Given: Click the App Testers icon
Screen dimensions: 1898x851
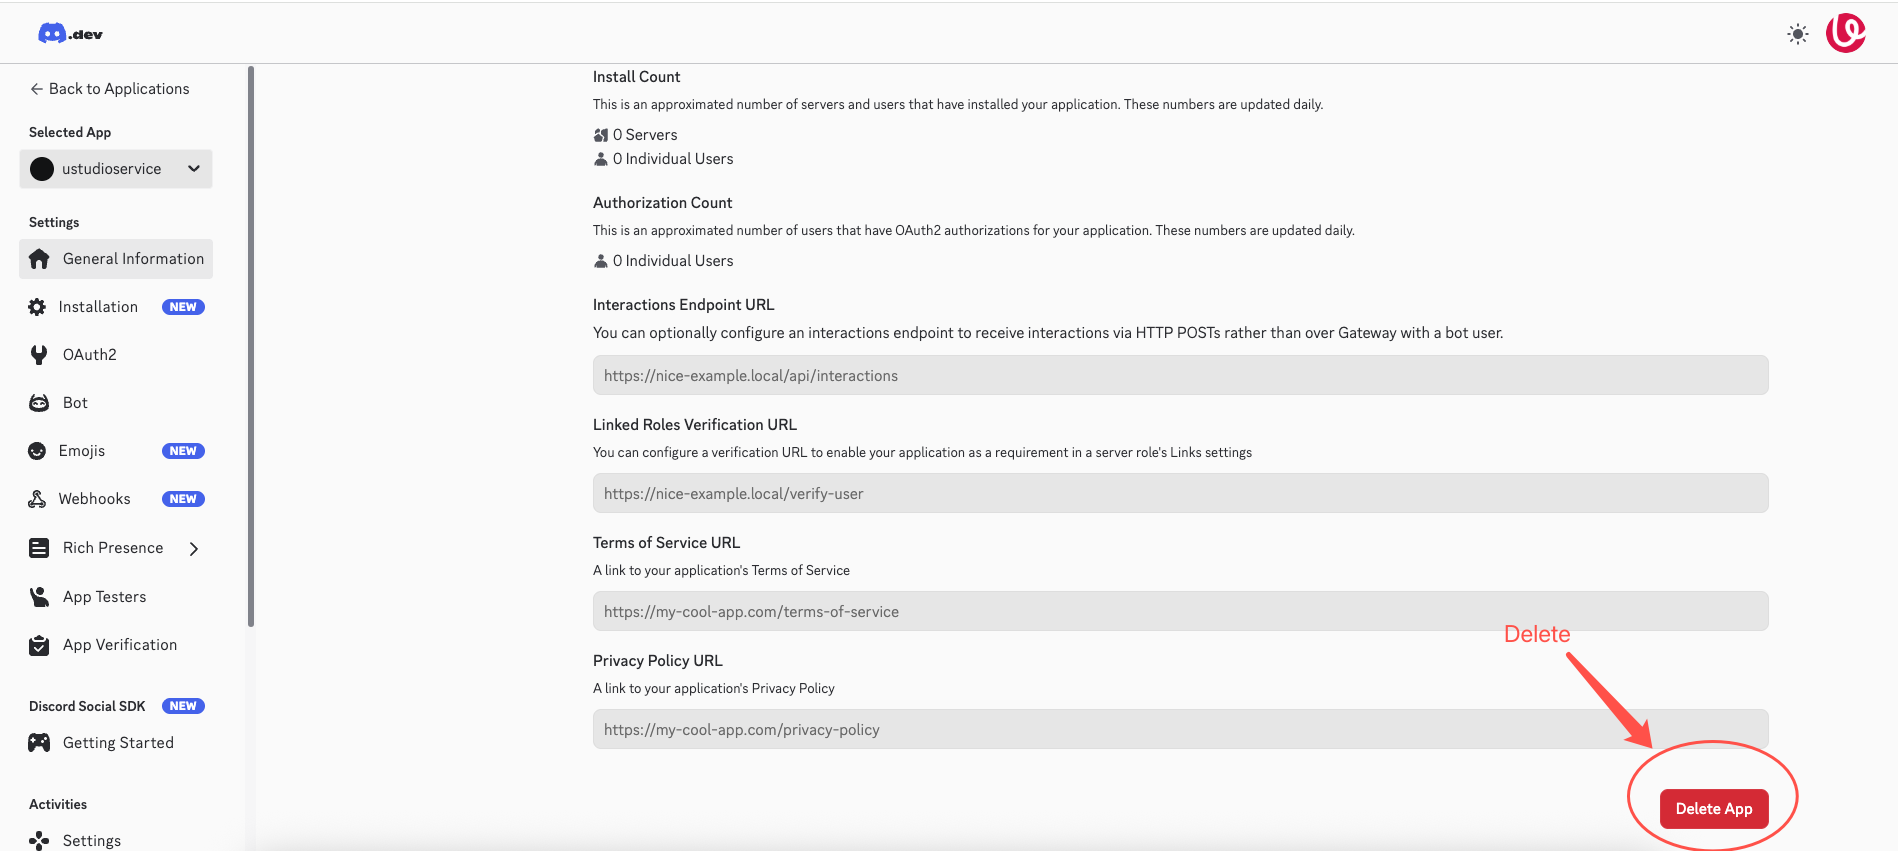Looking at the screenshot, I should (39, 597).
